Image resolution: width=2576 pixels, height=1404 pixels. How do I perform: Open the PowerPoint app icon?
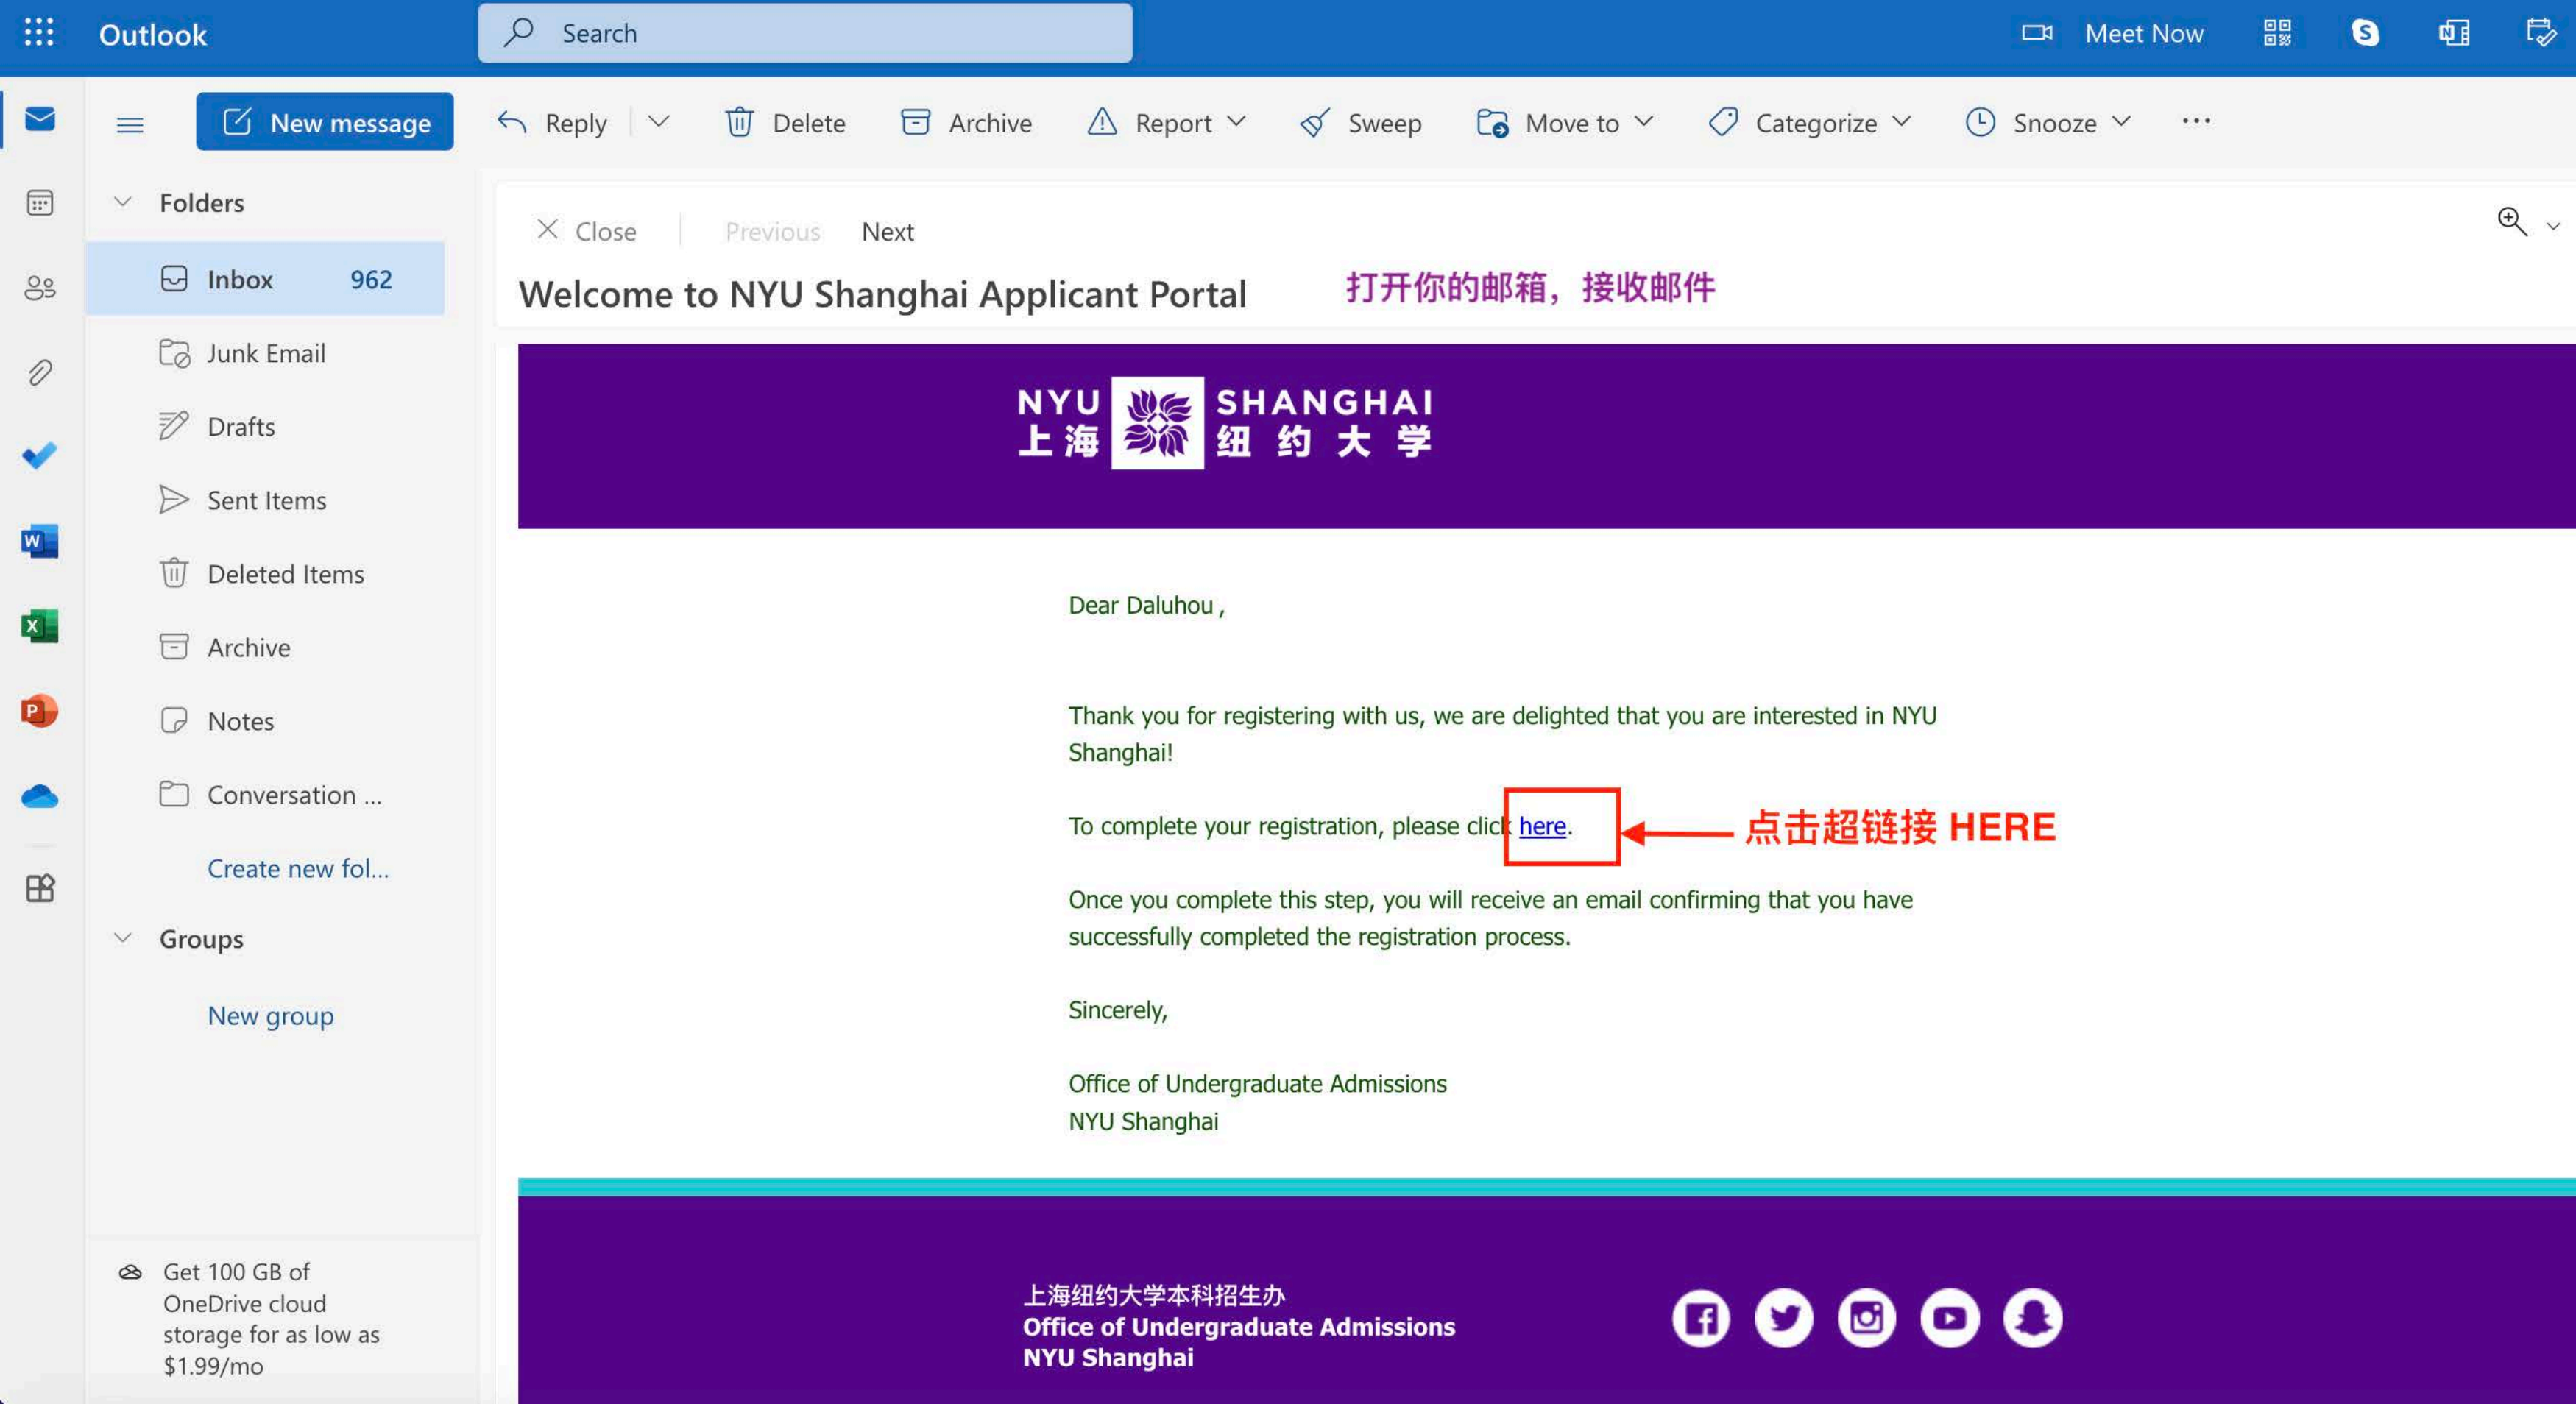[40, 711]
